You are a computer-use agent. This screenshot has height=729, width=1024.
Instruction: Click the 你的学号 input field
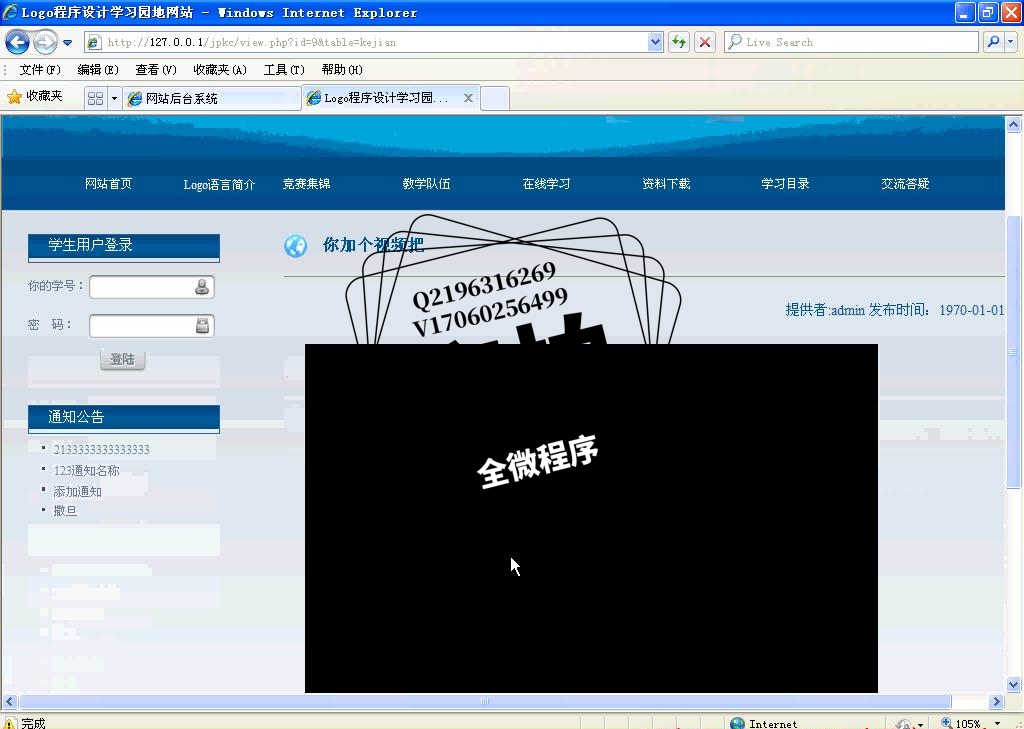pyautogui.click(x=152, y=287)
